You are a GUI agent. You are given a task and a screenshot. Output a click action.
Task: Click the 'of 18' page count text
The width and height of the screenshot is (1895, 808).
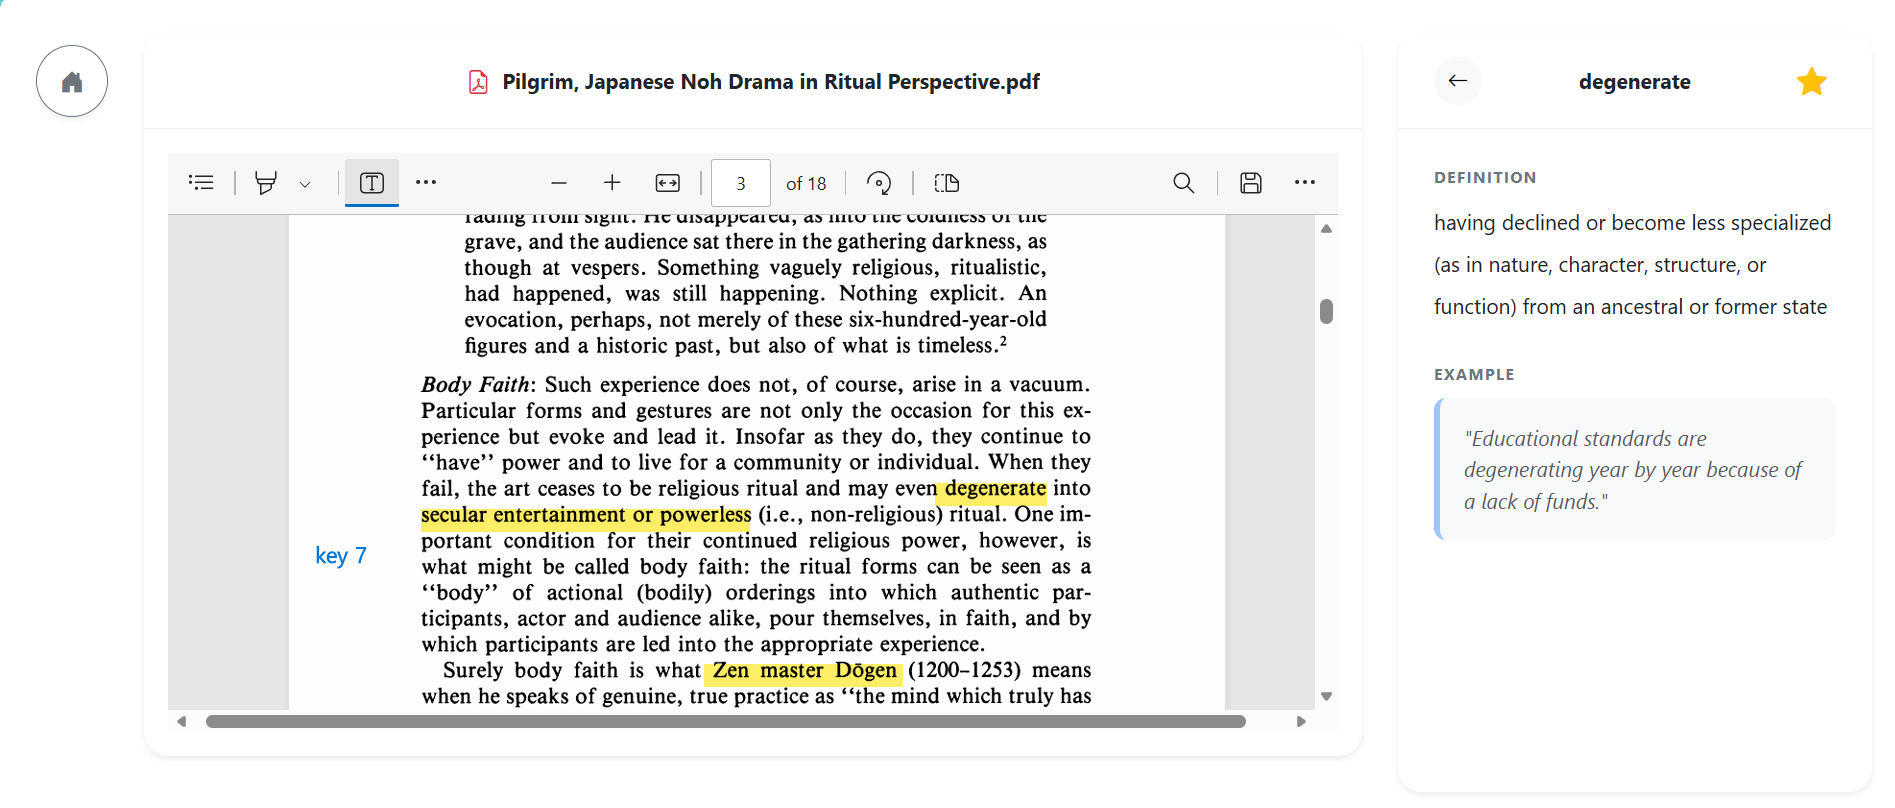pos(806,183)
